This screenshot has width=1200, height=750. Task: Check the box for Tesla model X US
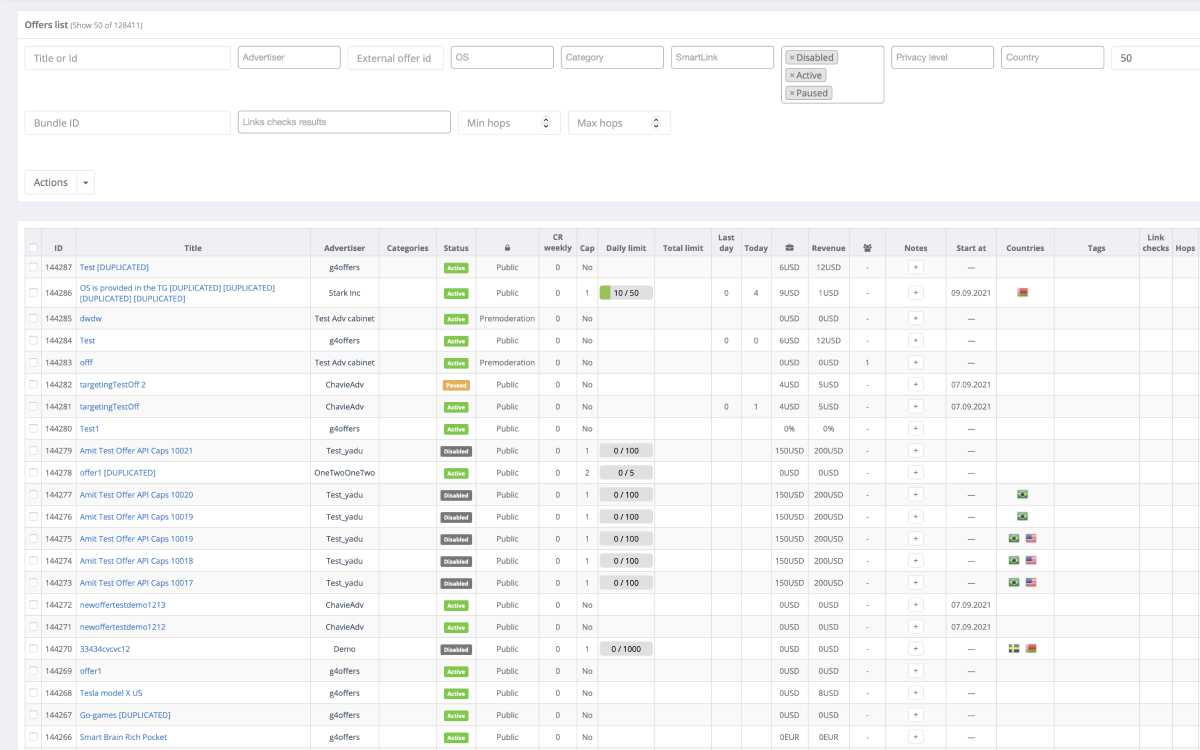point(33,692)
